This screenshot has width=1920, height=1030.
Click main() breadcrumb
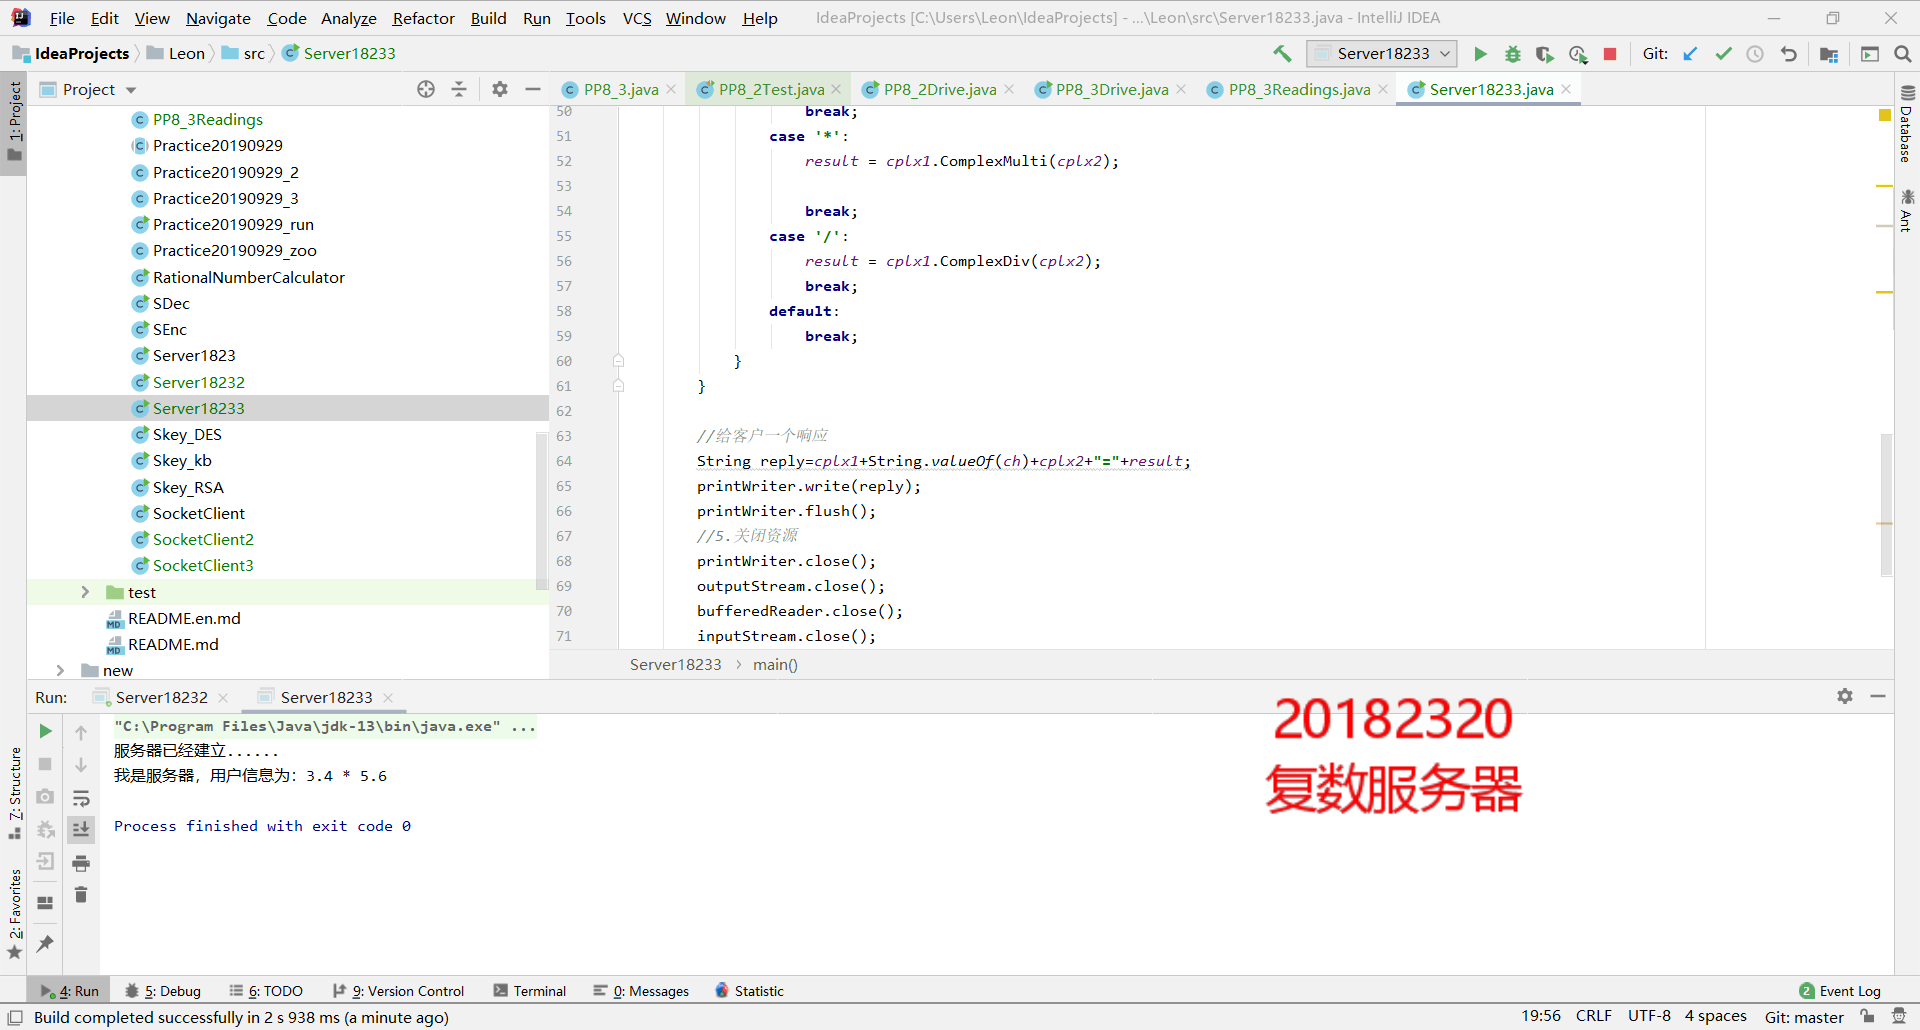click(x=775, y=664)
